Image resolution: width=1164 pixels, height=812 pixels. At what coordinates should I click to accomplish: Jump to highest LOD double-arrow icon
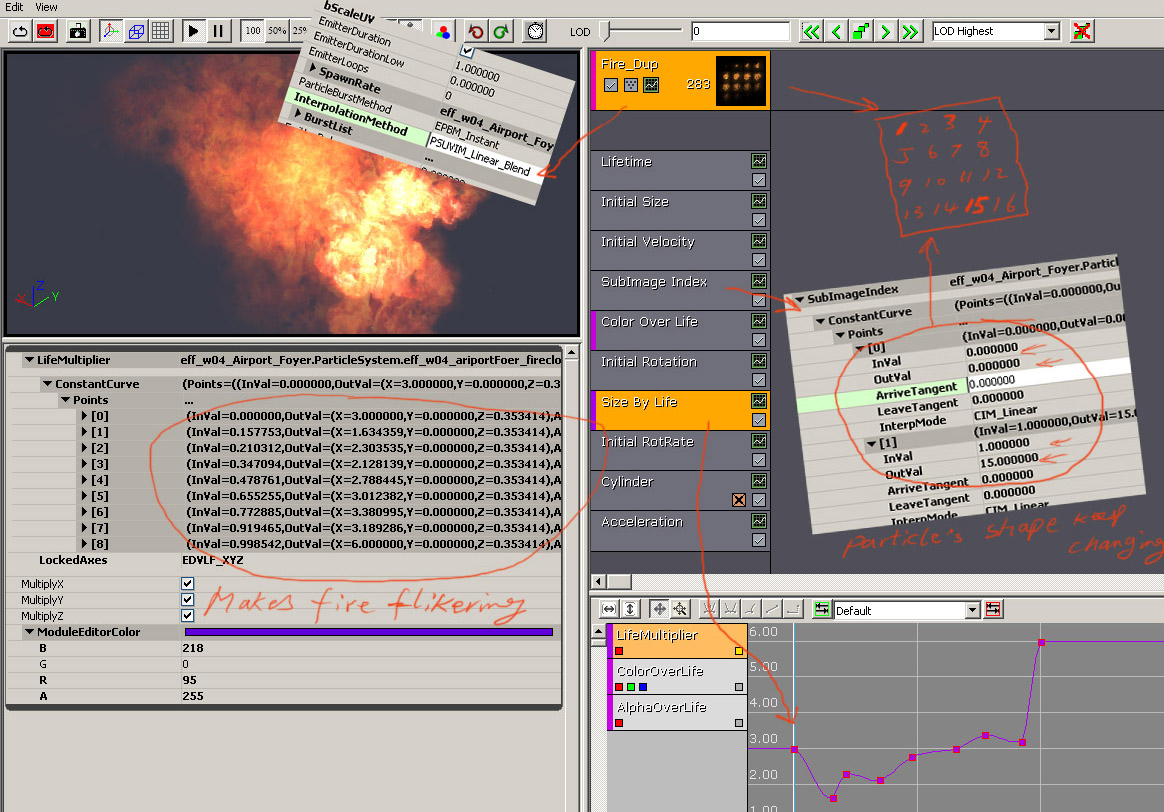tap(910, 31)
